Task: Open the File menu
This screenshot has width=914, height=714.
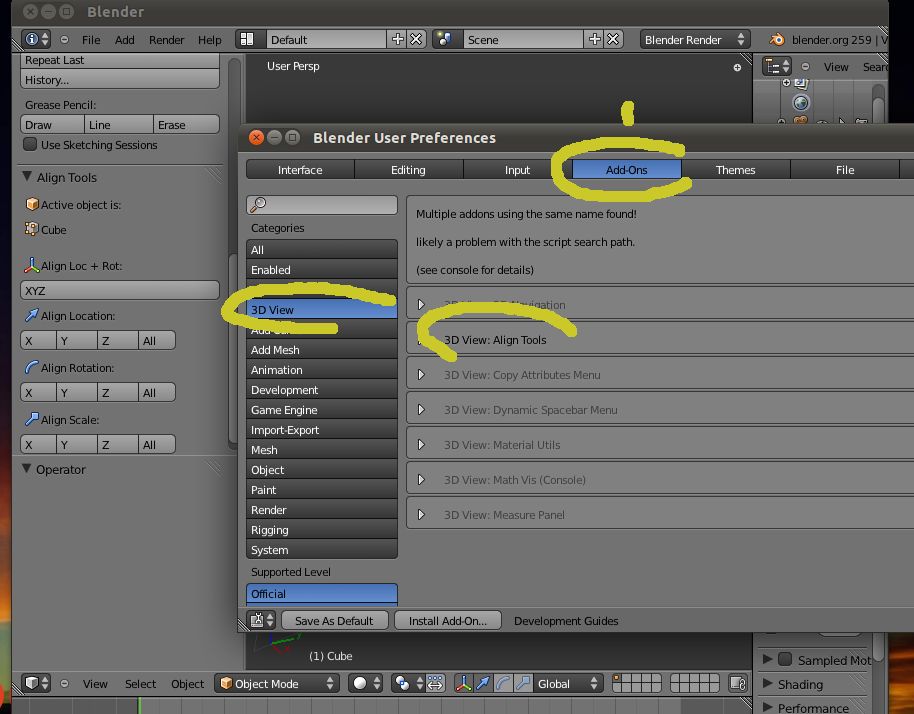Action: click(x=91, y=40)
